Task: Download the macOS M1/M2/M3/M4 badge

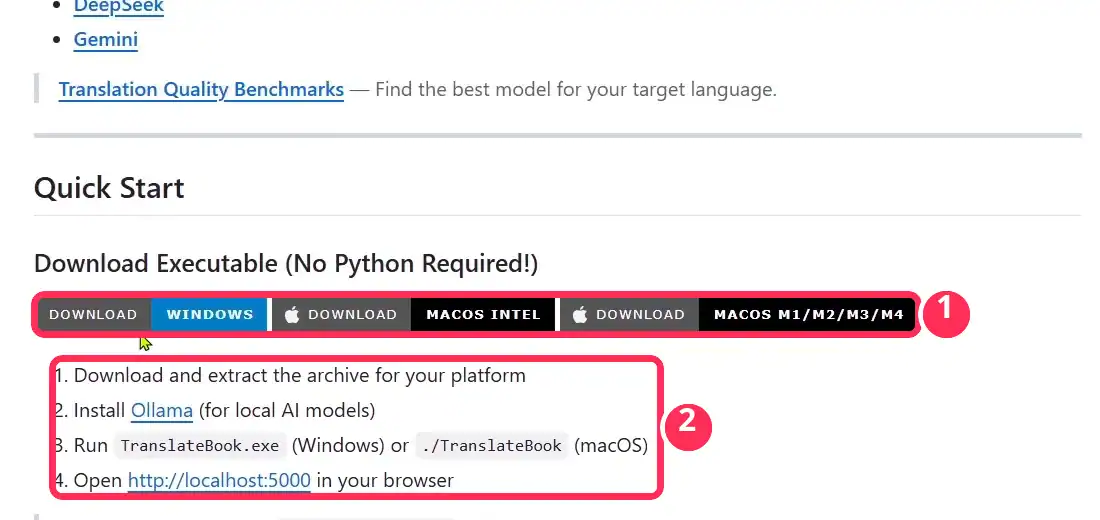Action: (737, 314)
